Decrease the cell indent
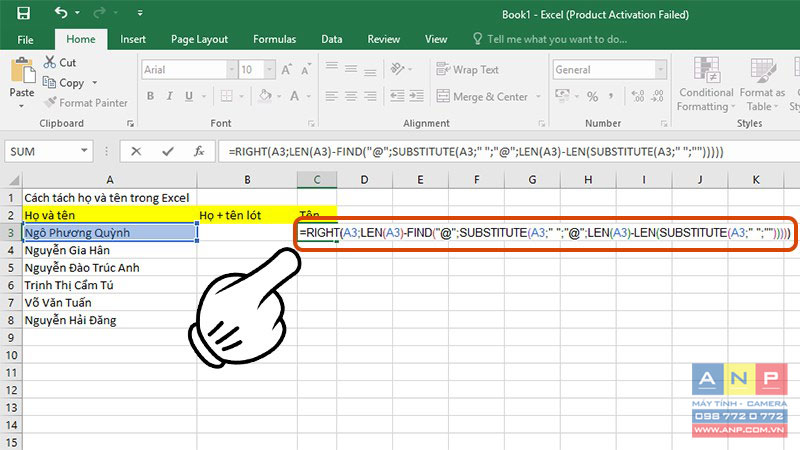The width and height of the screenshot is (800, 450). point(397,96)
